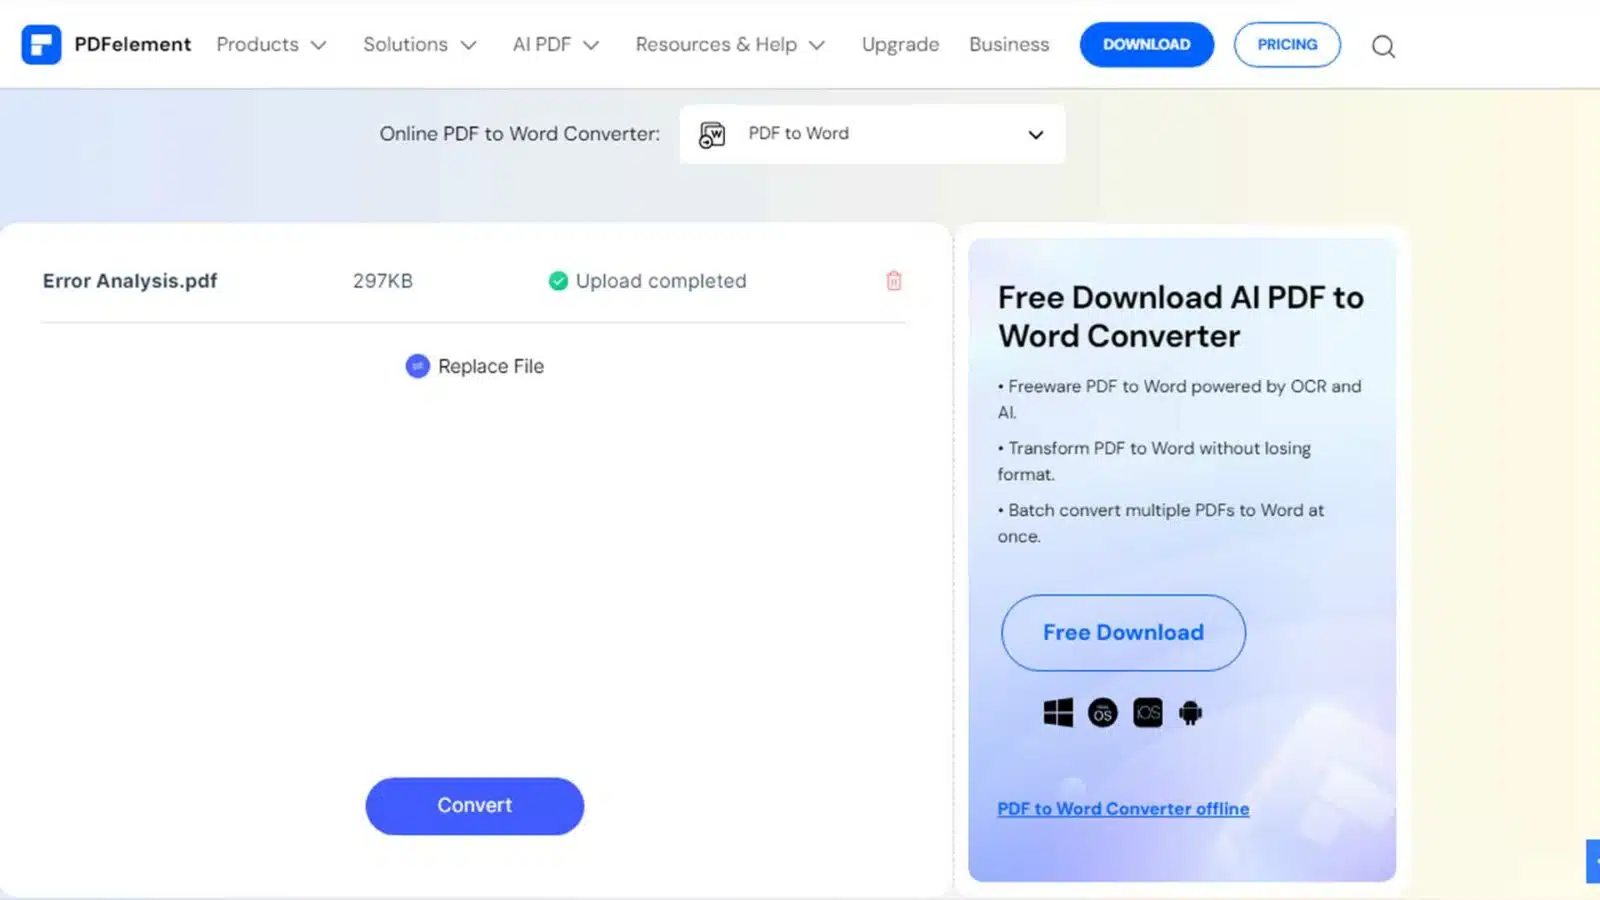Open PDF to Word Converter offline link
Screen dimensions: 1600x900
tap(1123, 808)
